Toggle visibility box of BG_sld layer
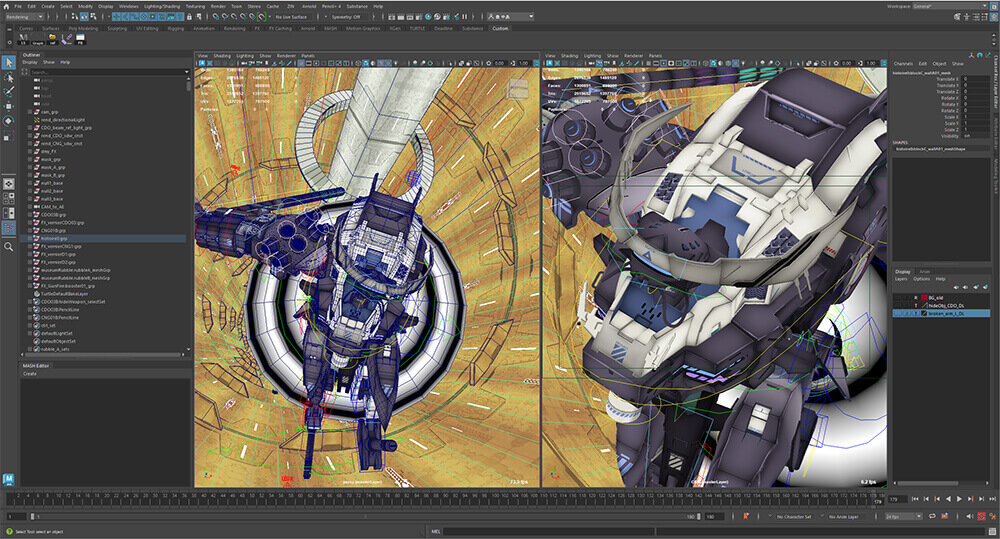 tap(897, 296)
